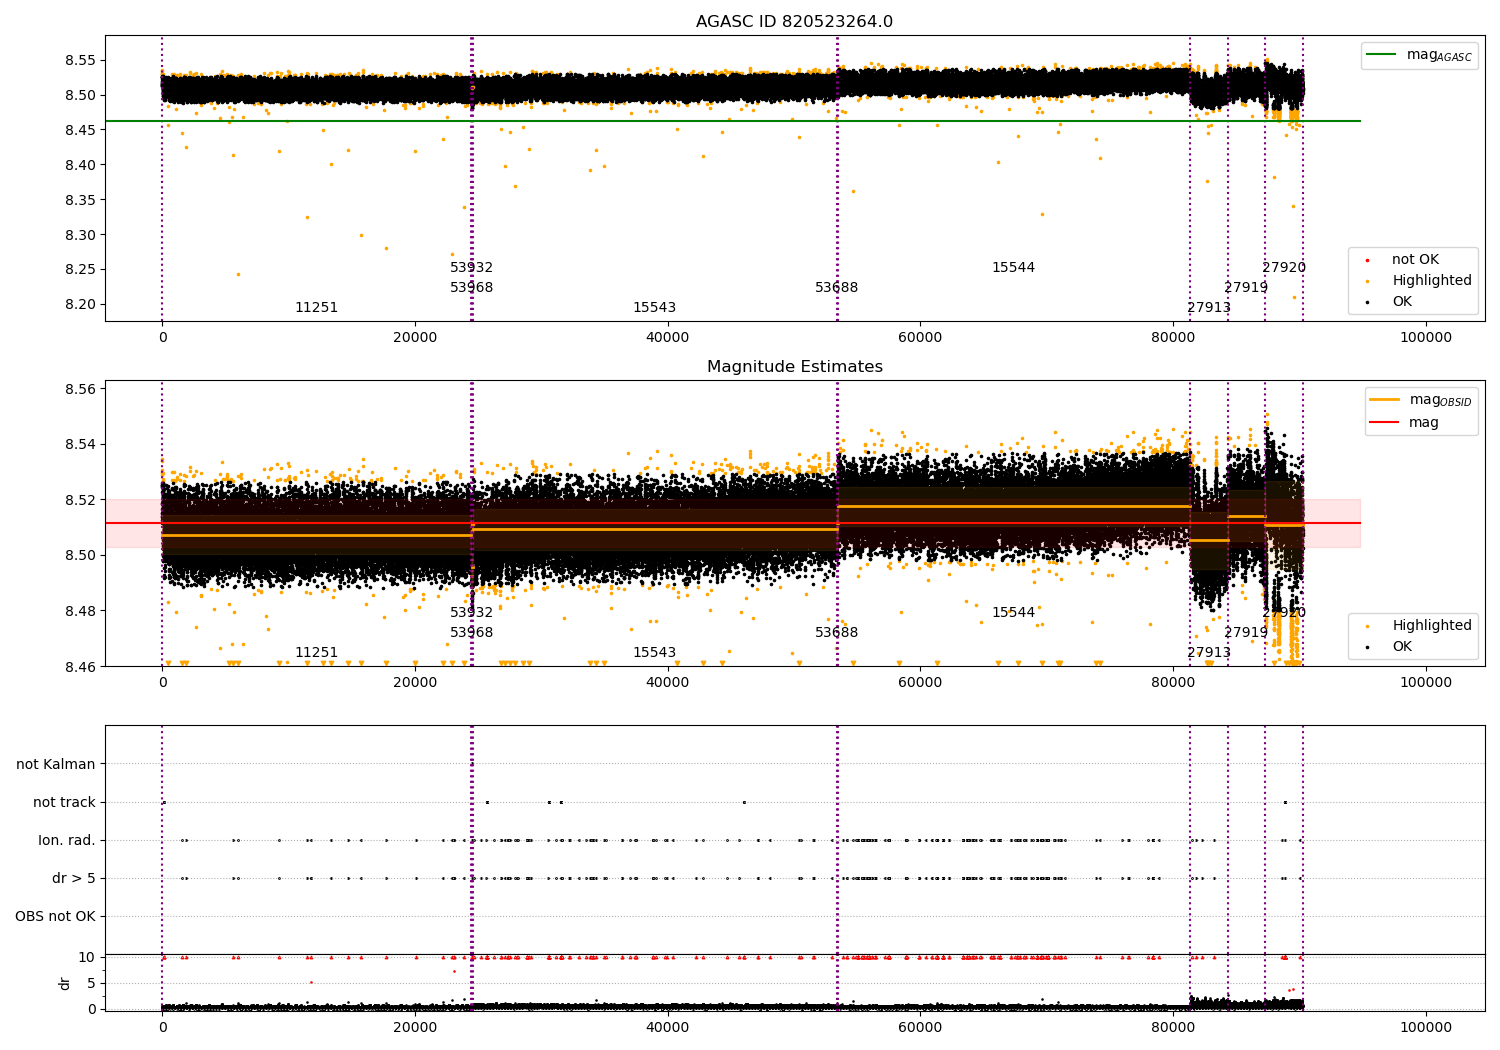Viewport: 1500px width, 1050px height.
Task: Click the 'not track' y-axis label
Action: pos(65,803)
